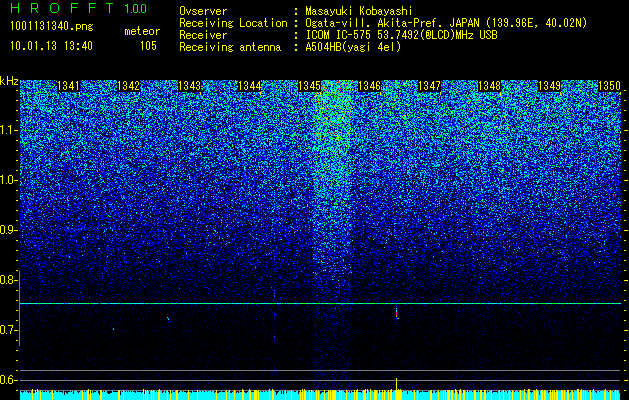Click the 1347 time marker
The height and width of the screenshot is (400, 629).
tap(429, 86)
